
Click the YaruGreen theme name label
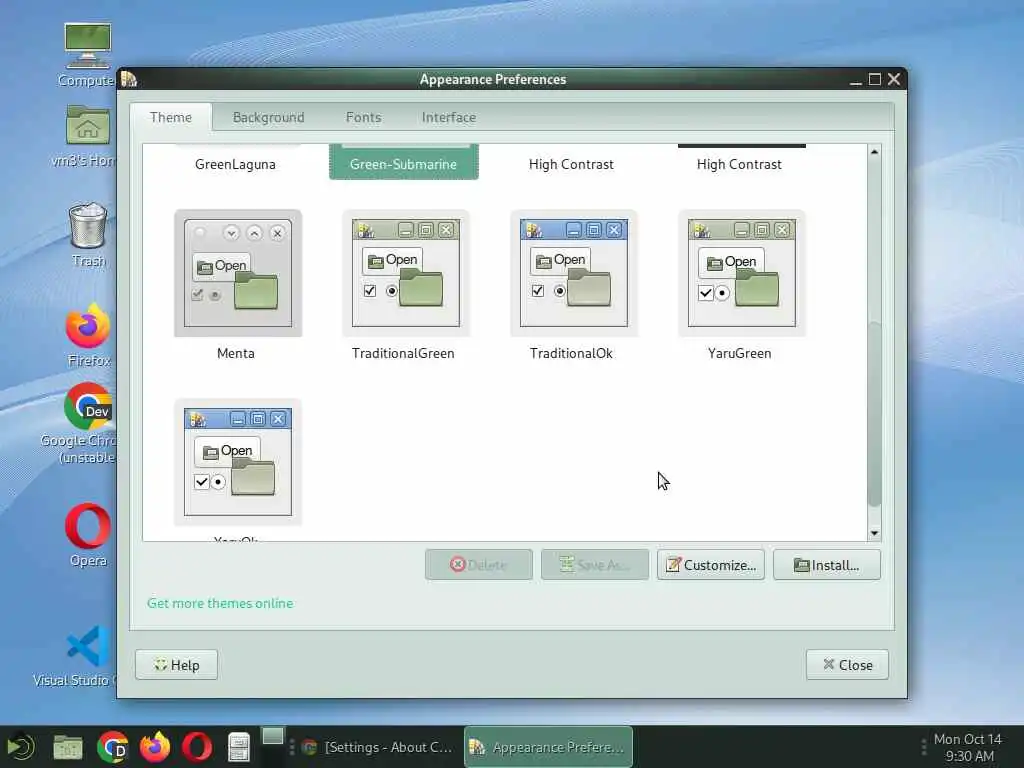click(739, 353)
